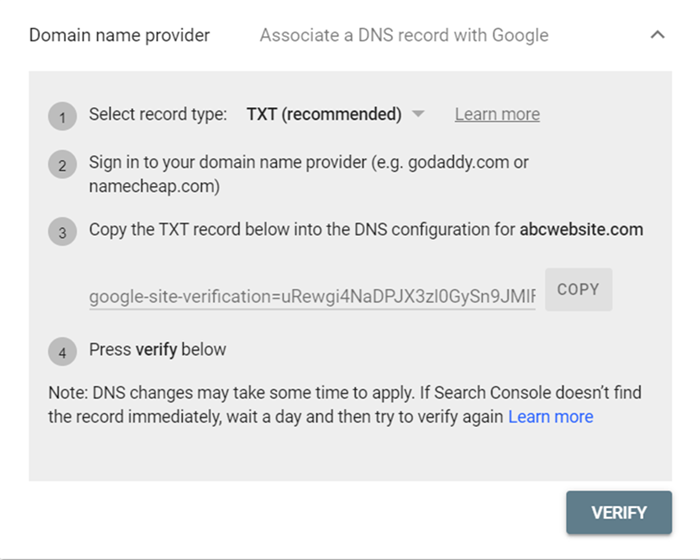Viewport: 700px width, 560px height.
Task: Click the step 1 number circle
Action: [x=62, y=117]
